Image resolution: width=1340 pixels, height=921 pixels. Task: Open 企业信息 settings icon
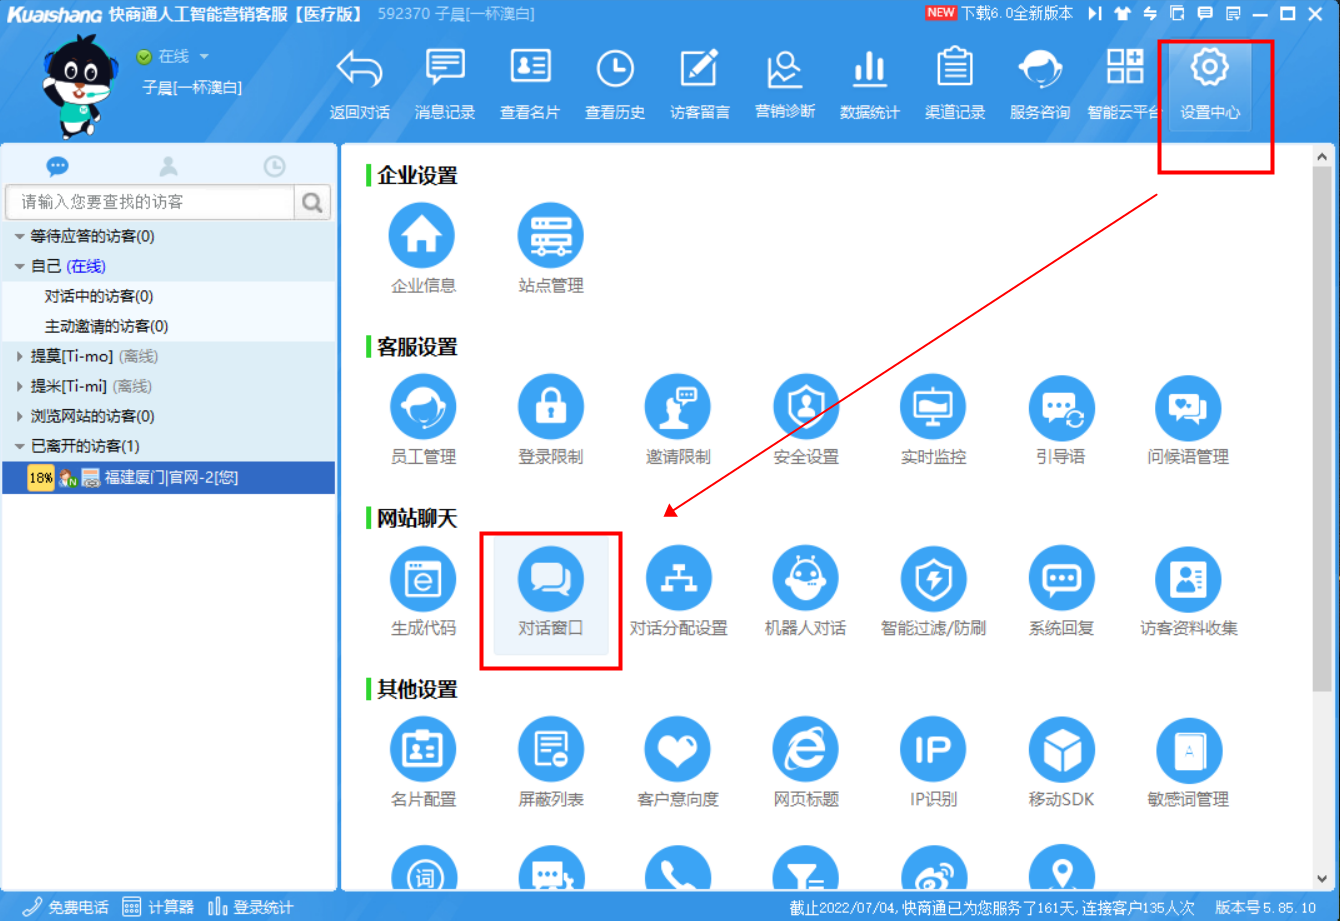(x=422, y=236)
